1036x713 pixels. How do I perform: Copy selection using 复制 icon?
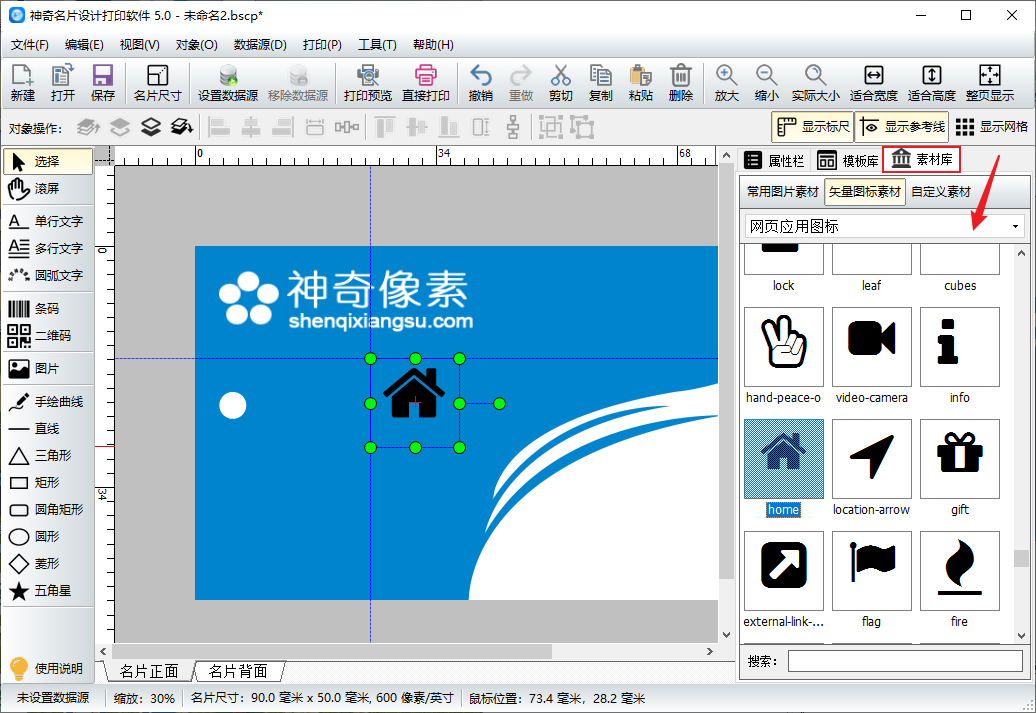click(601, 83)
